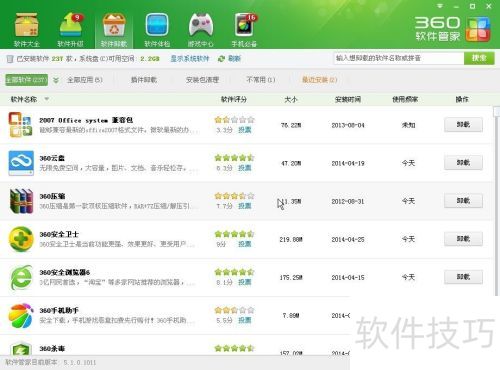
Task: Click the star rating of 360安全卫士
Action: (x=234, y=234)
